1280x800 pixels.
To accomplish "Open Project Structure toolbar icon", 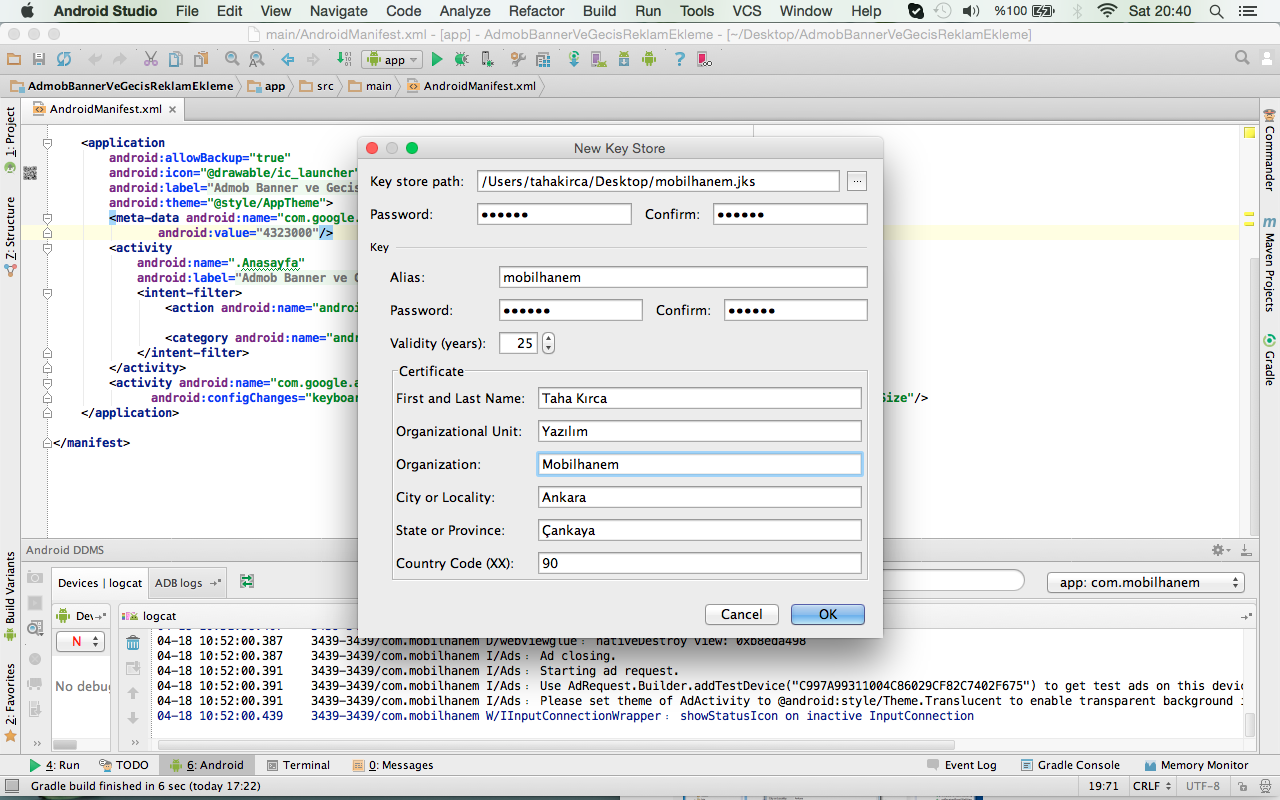I will (543, 59).
